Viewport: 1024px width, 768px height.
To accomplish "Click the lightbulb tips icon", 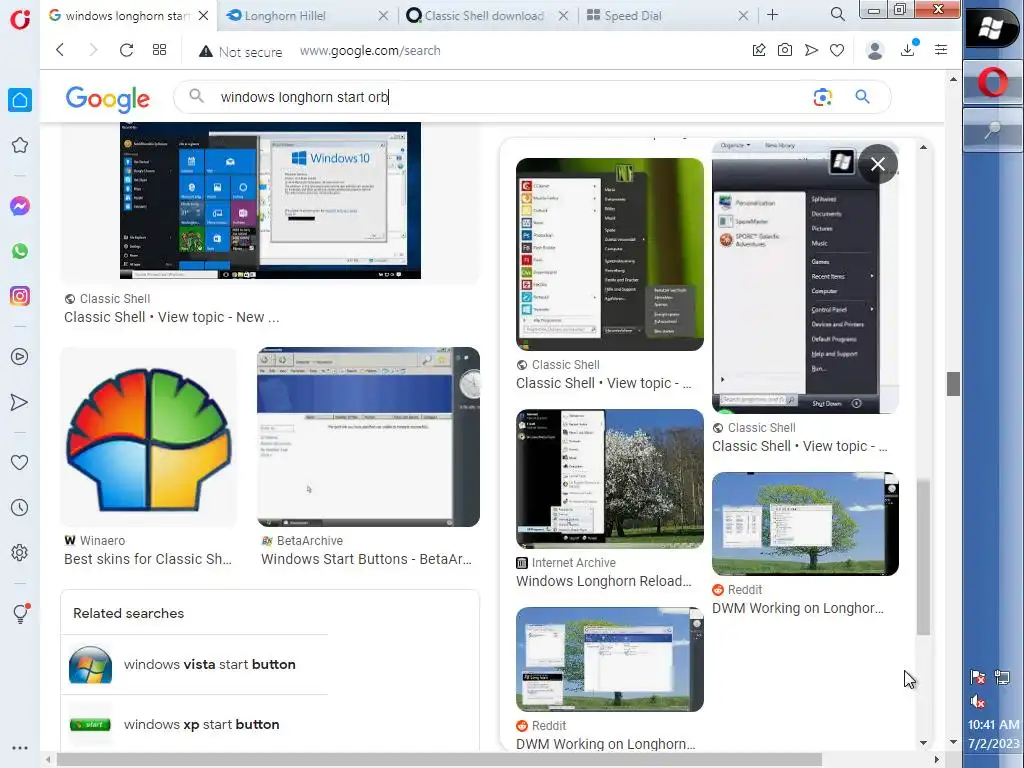I will [x=21, y=613].
